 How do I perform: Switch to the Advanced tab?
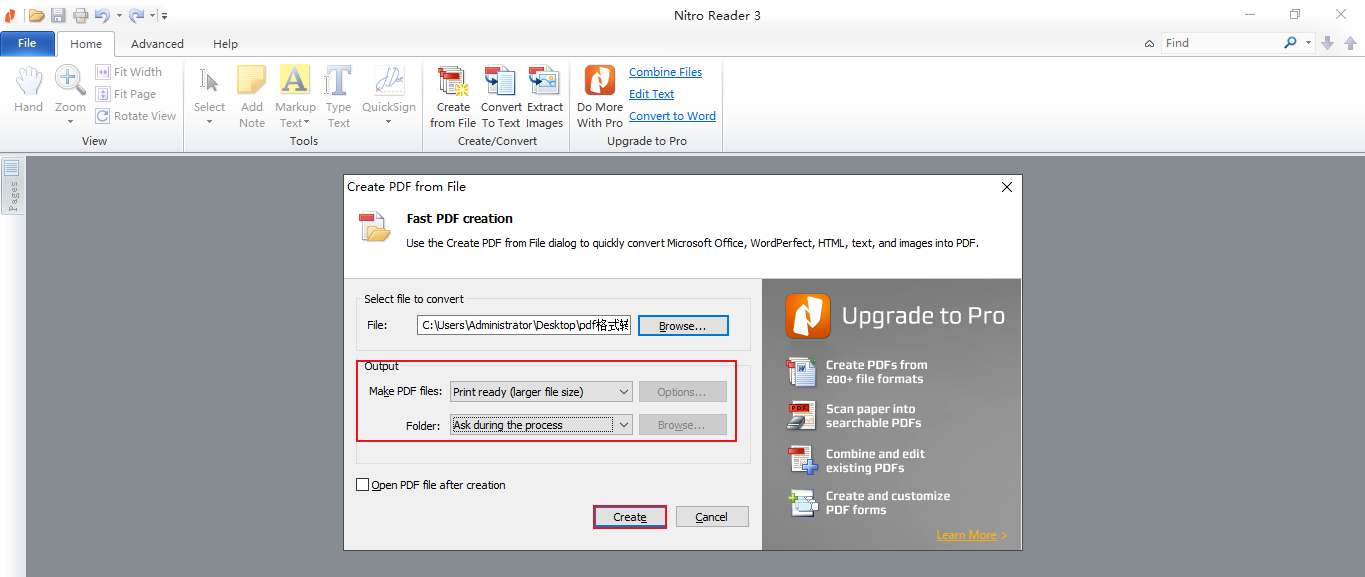(x=157, y=44)
